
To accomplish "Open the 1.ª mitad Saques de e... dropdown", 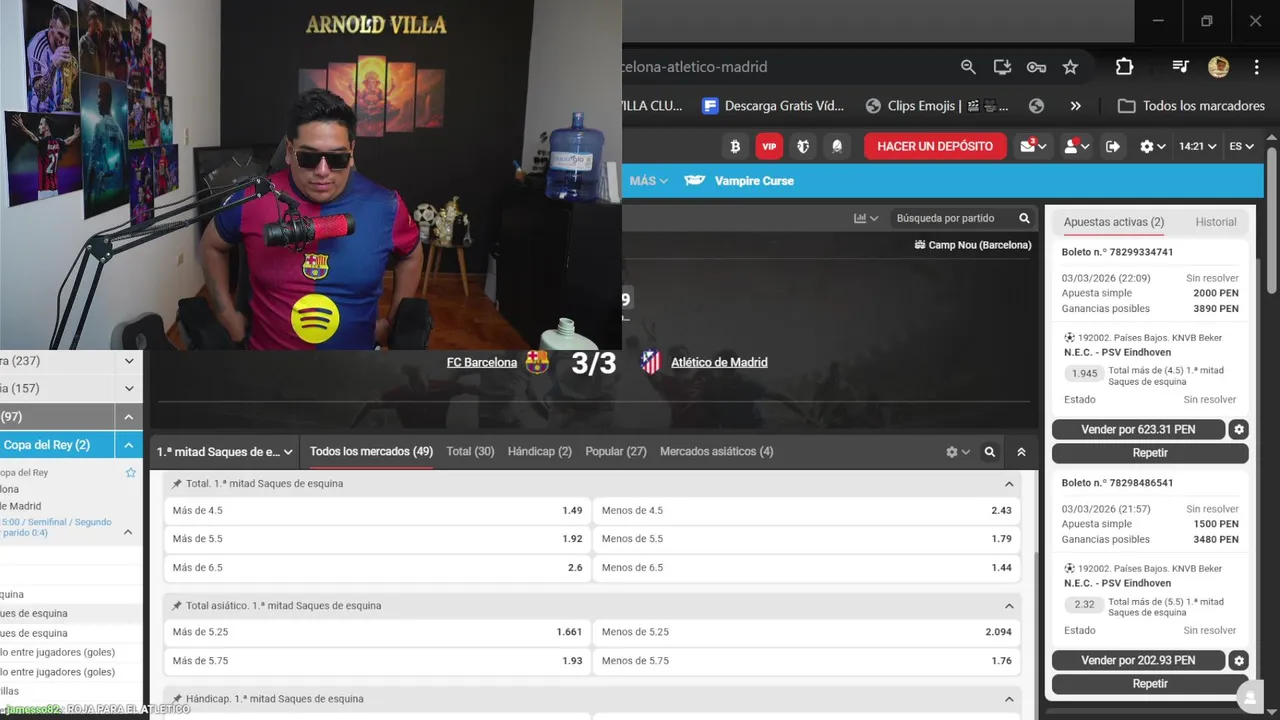I will point(225,452).
